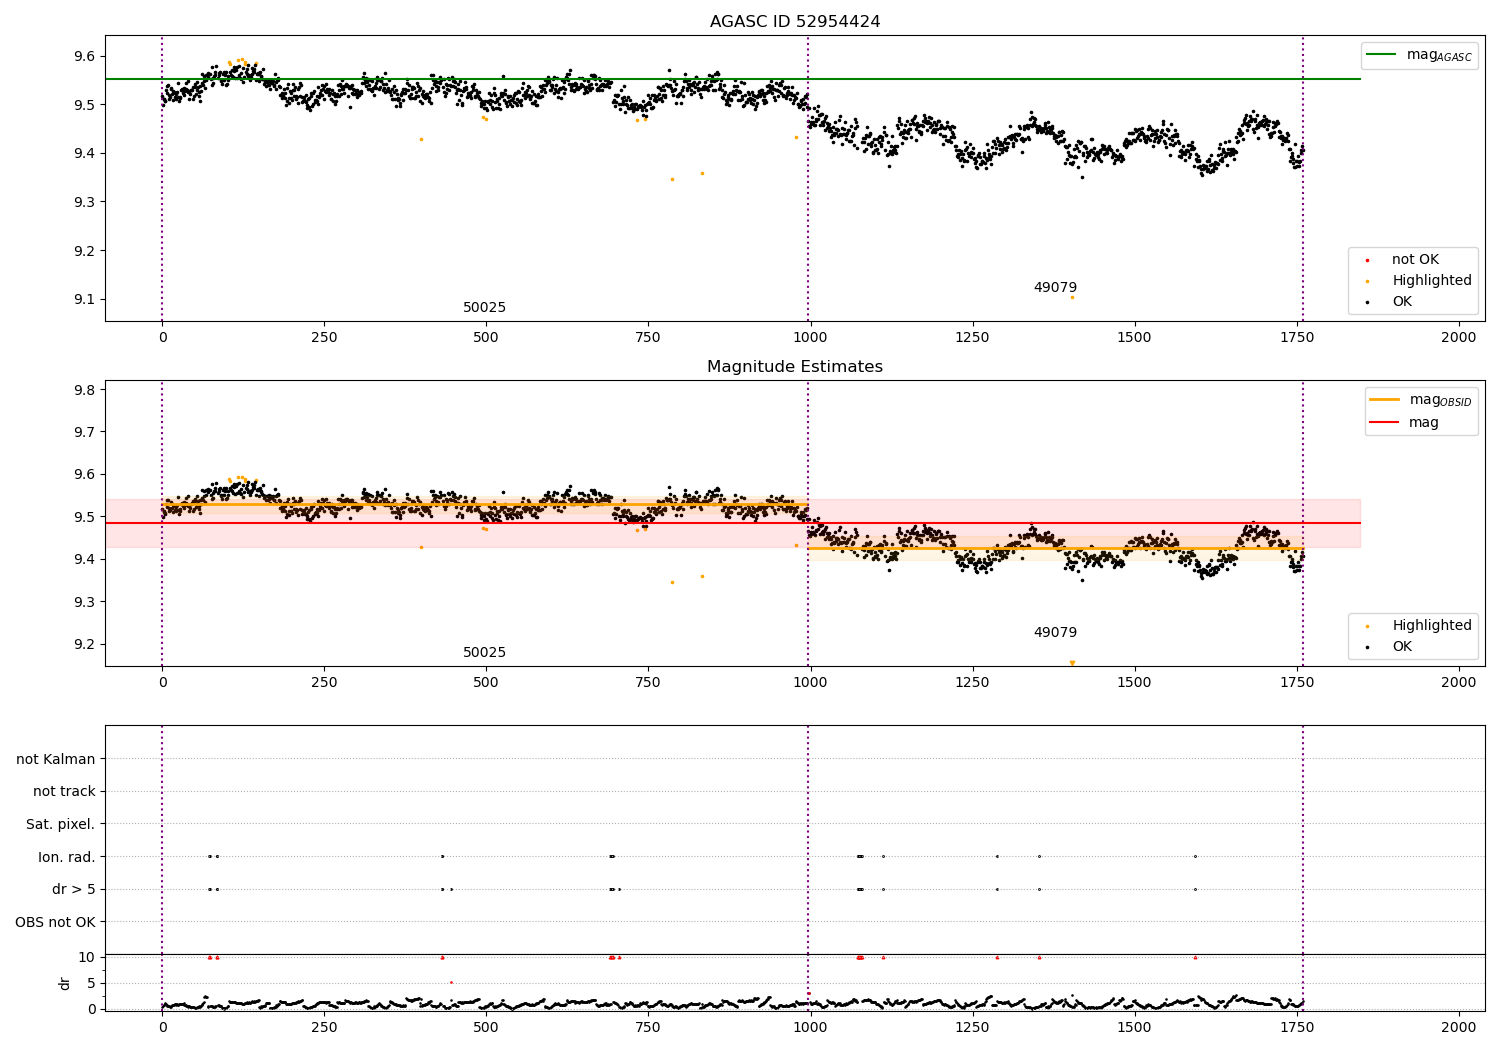Click the '9.1' y-axis tick in top plot

click(85, 300)
